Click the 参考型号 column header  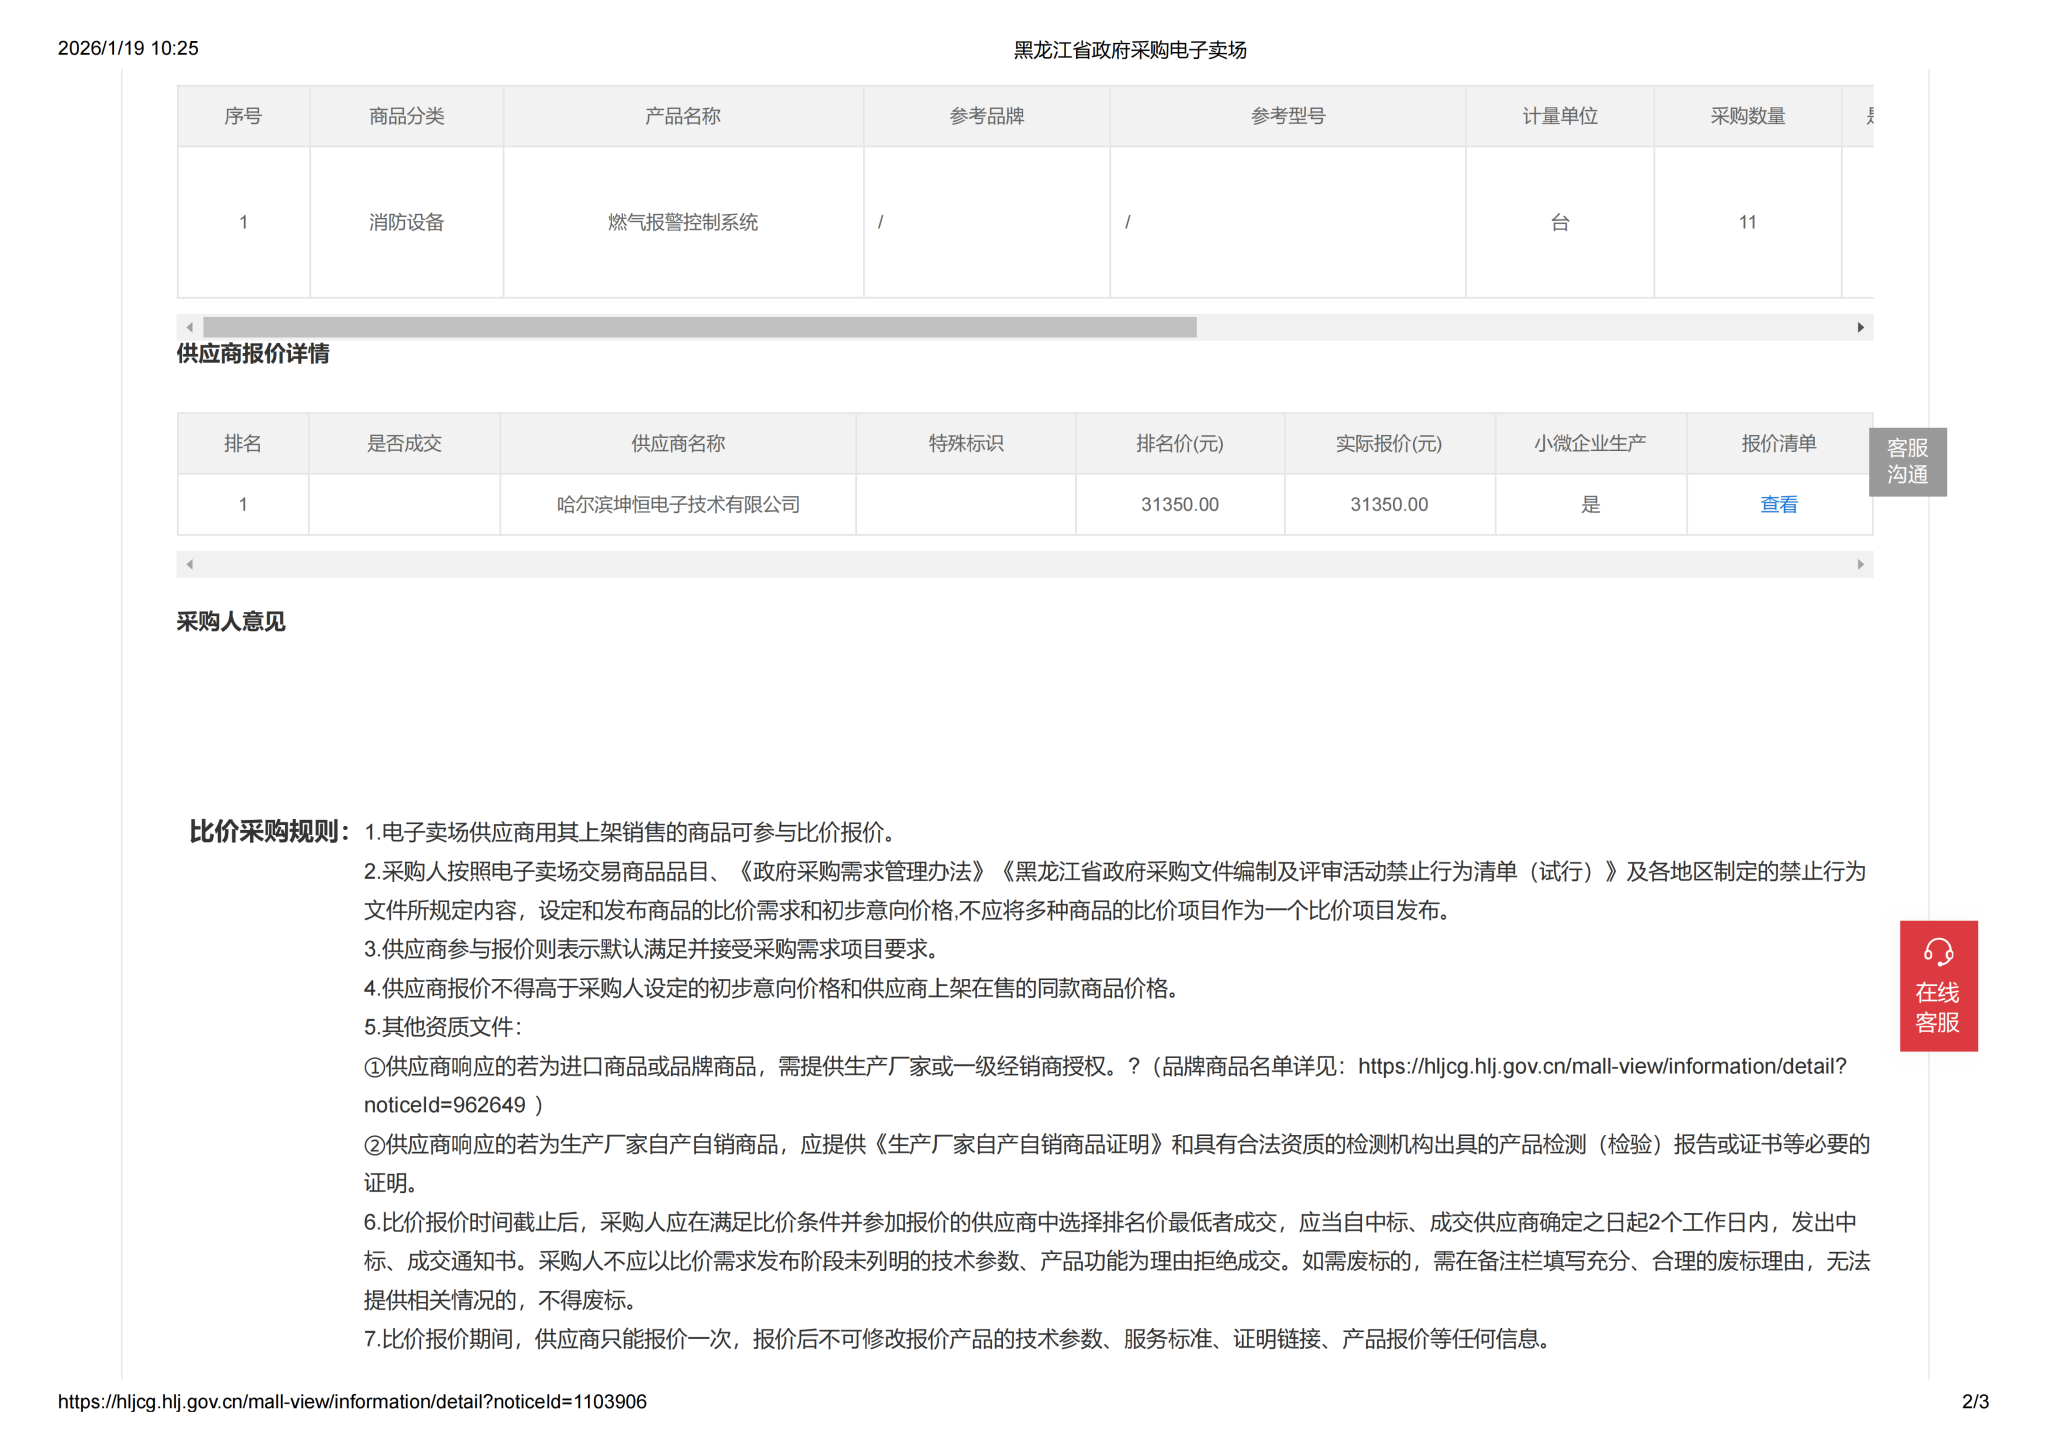(x=1287, y=117)
